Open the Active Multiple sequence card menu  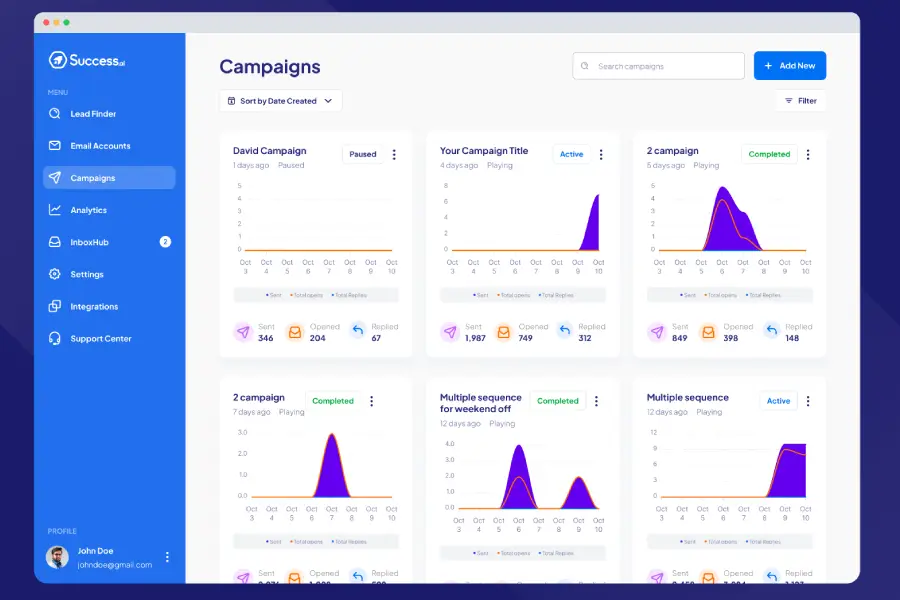click(x=808, y=401)
